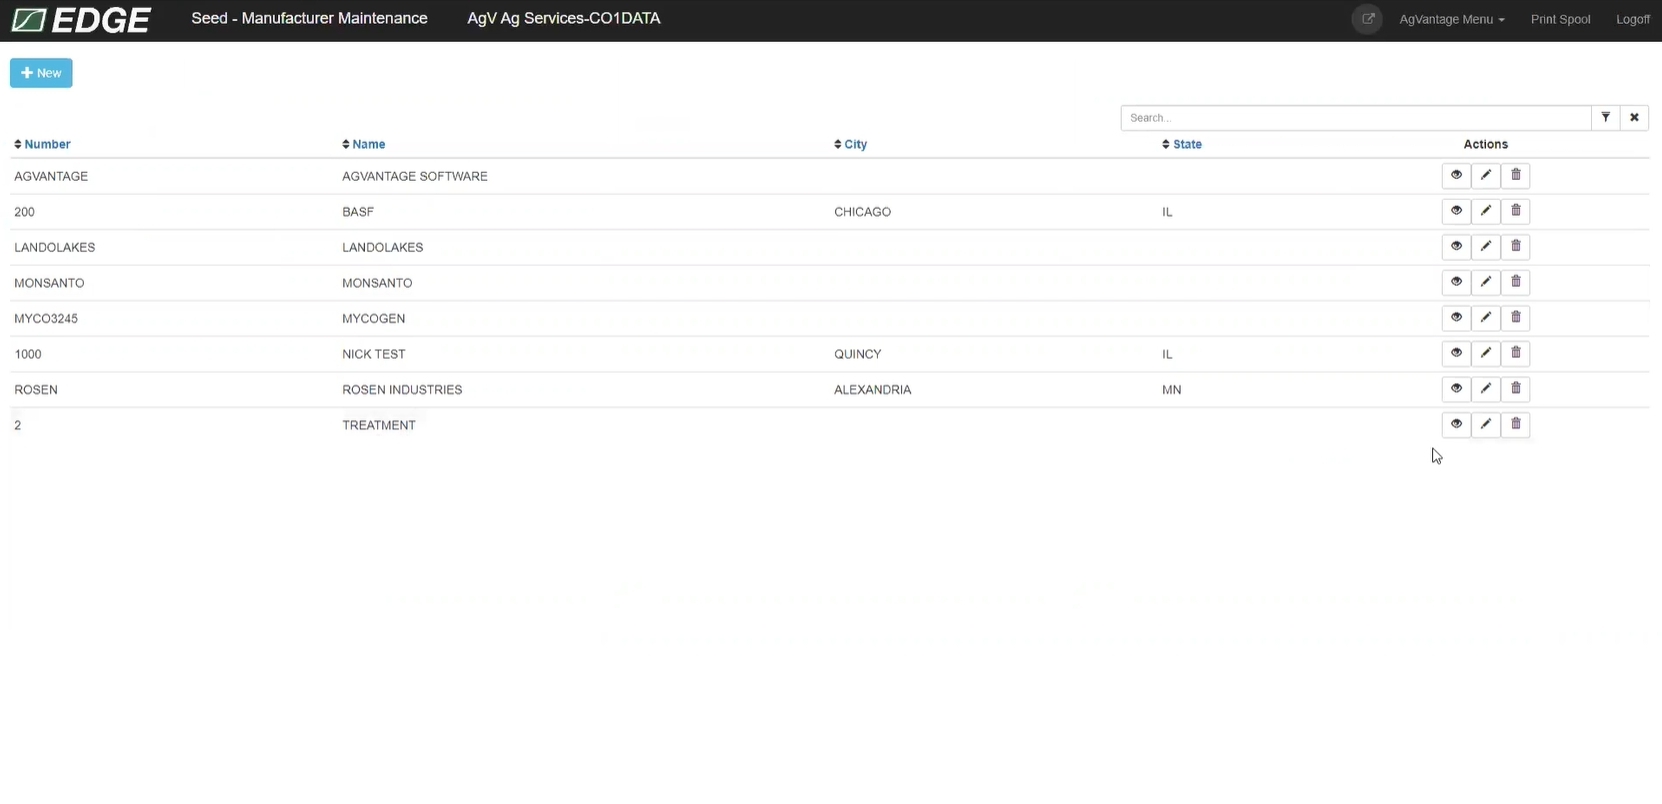Open in new window icon in header
The width and height of the screenshot is (1662, 804).
(x=1367, y=19)
